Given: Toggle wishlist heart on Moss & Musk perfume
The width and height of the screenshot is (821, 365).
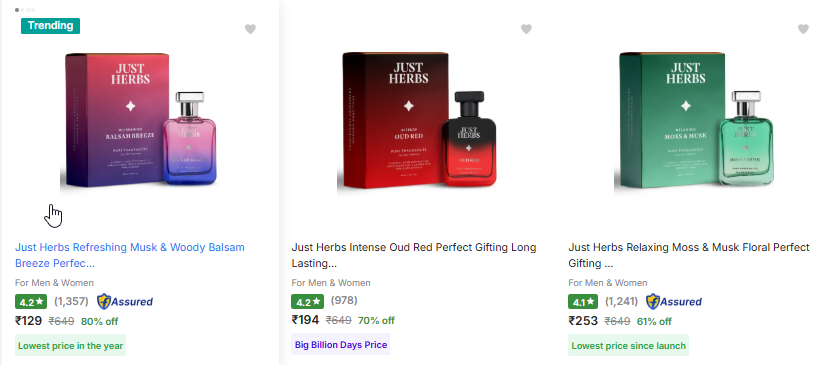Looking at the screenshot, I should click(x=803, y=29).
